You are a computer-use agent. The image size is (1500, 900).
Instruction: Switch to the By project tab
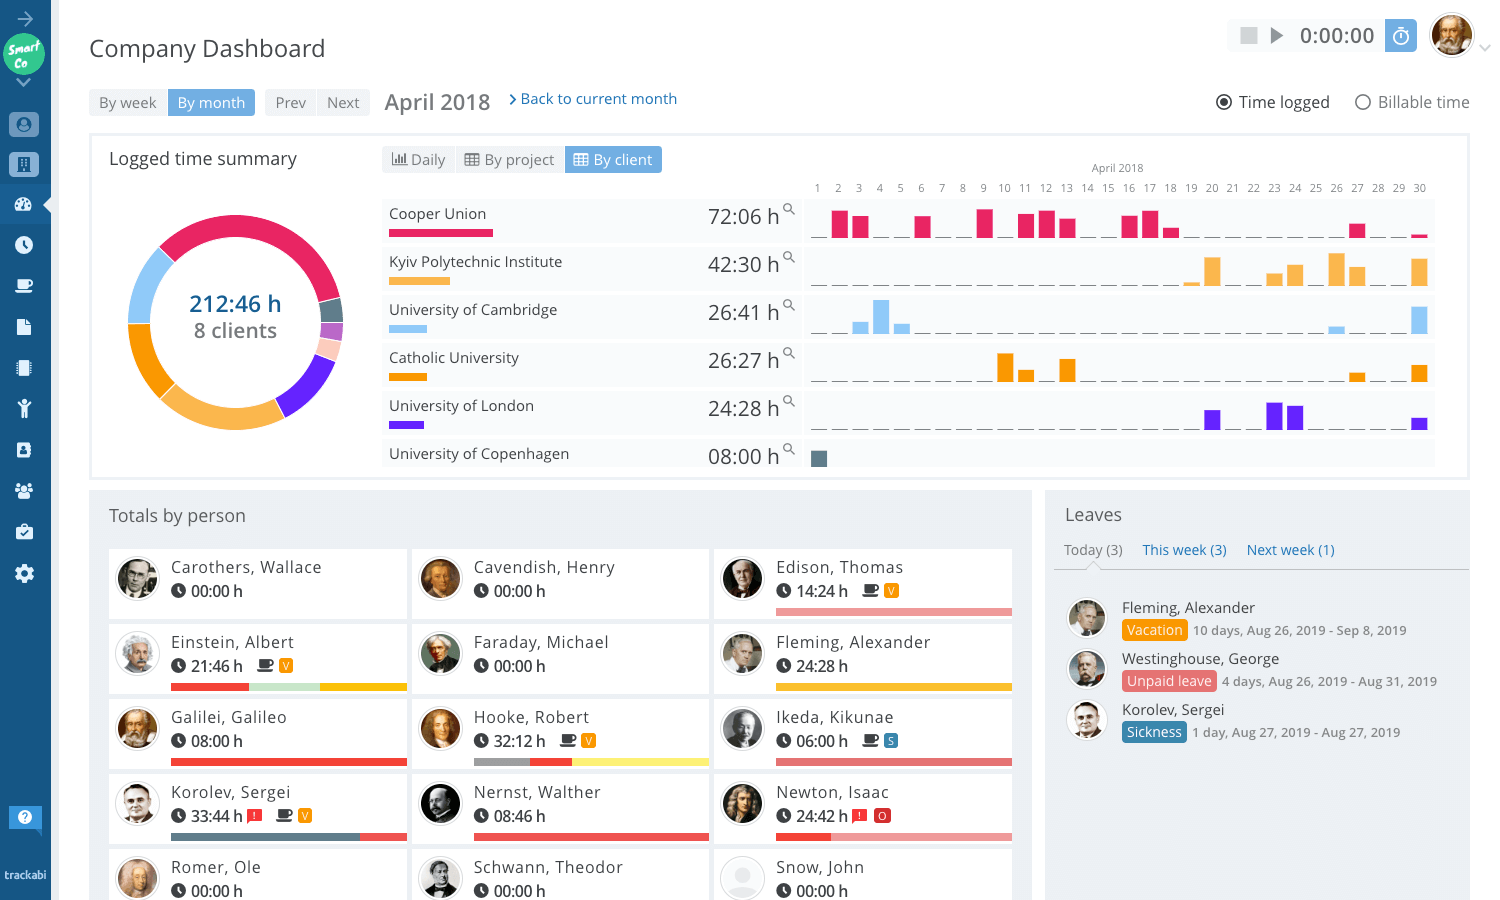(510, 159)
